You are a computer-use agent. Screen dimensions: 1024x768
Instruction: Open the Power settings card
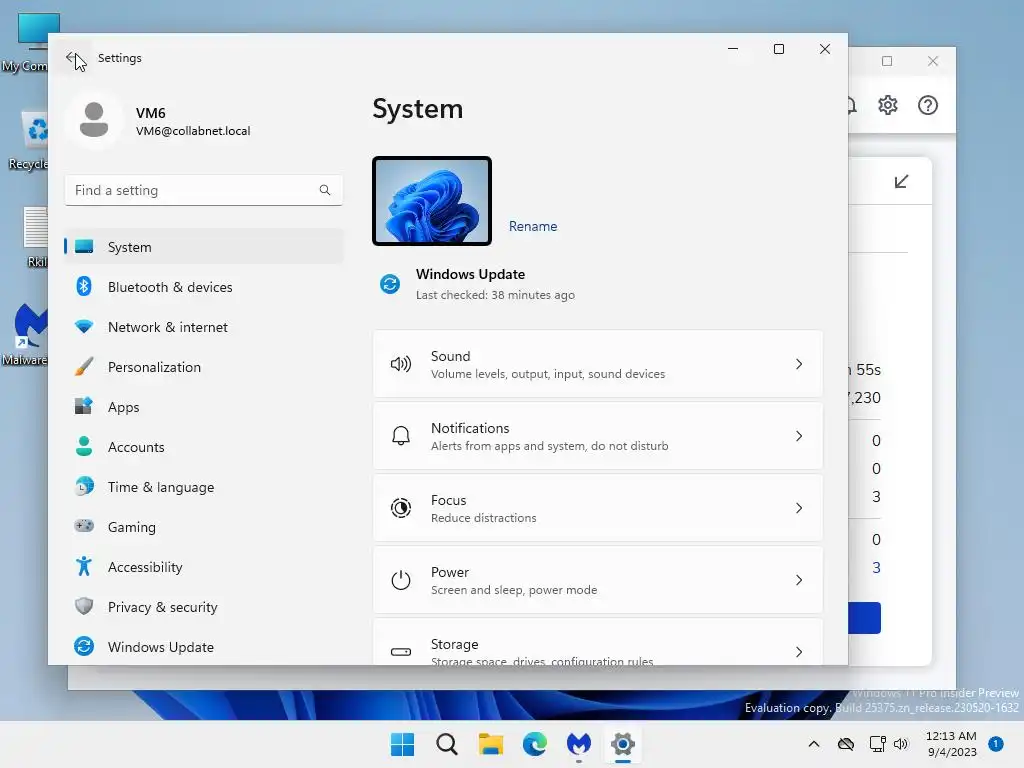point(598,580)
